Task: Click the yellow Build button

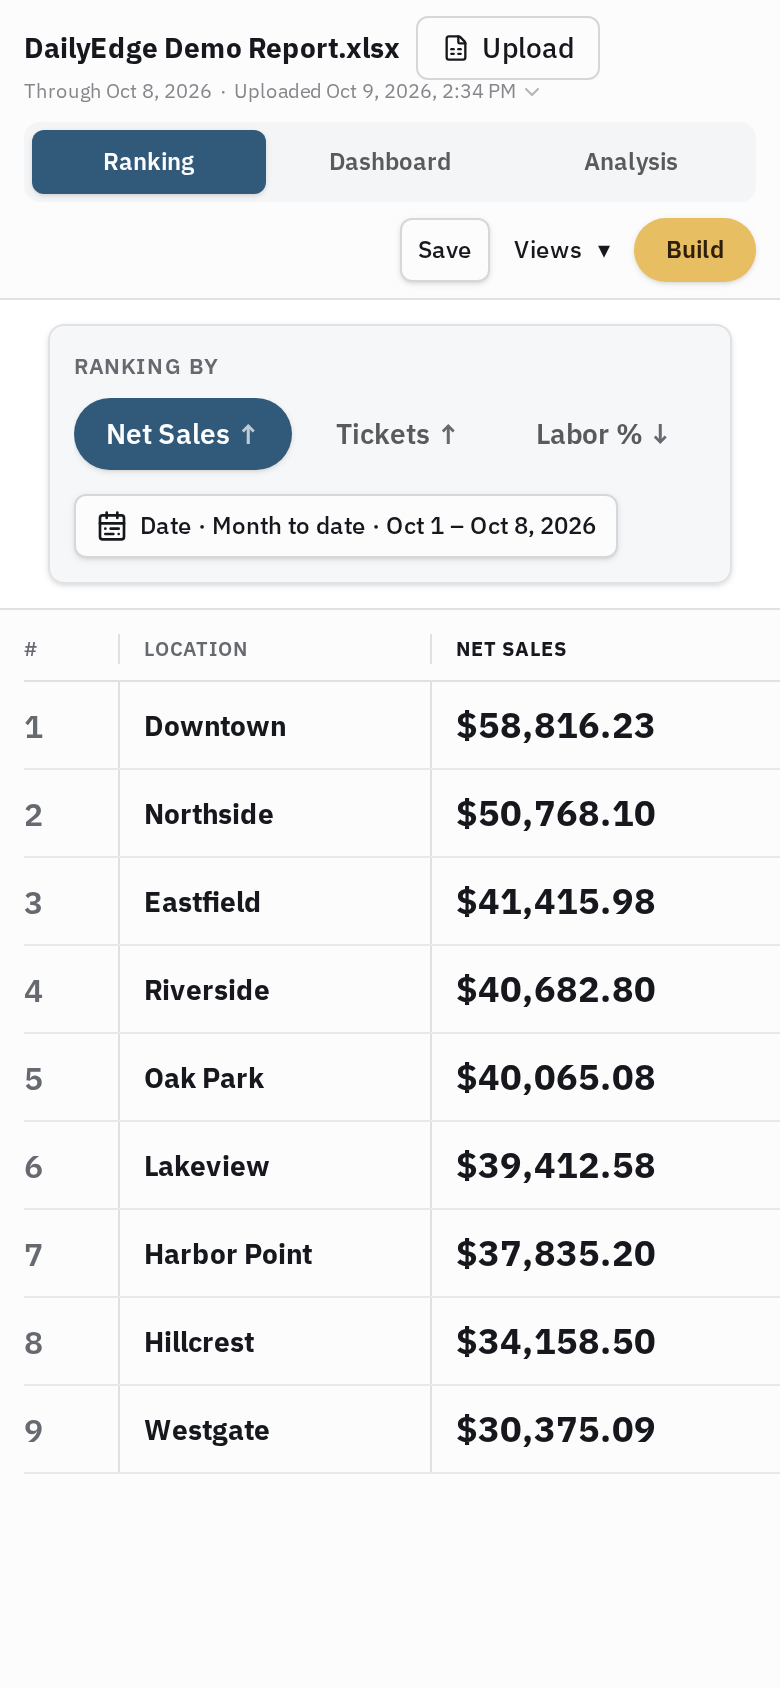Action: pos(695,250)
